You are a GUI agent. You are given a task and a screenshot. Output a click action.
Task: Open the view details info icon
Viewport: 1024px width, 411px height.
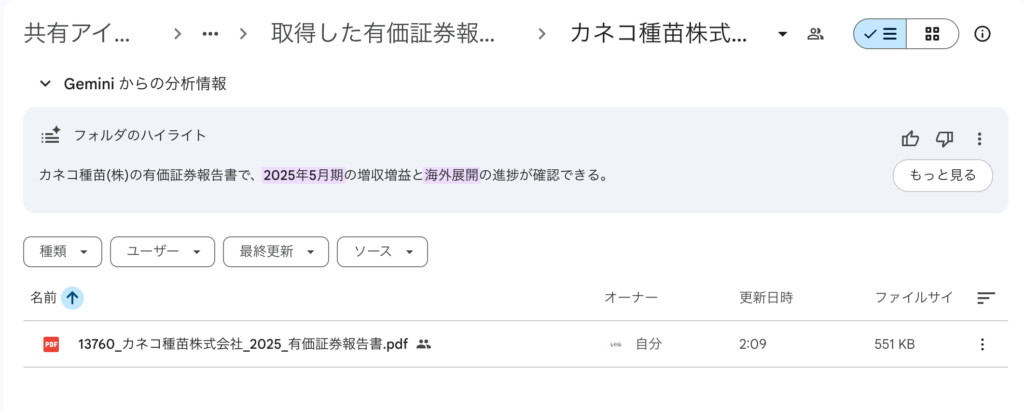(982, 34)
